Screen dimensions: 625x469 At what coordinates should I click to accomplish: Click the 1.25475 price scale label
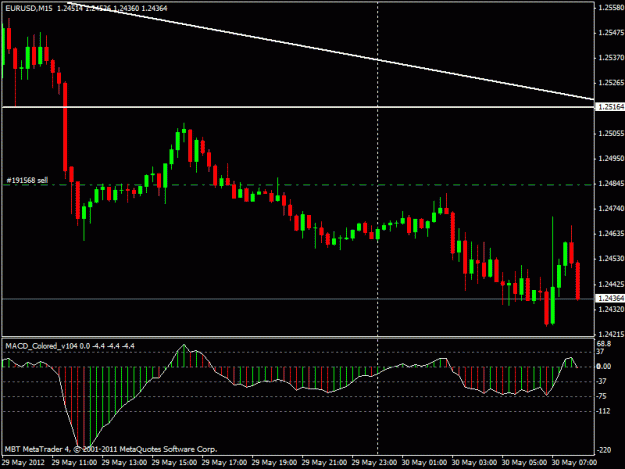tap(611, 33)
